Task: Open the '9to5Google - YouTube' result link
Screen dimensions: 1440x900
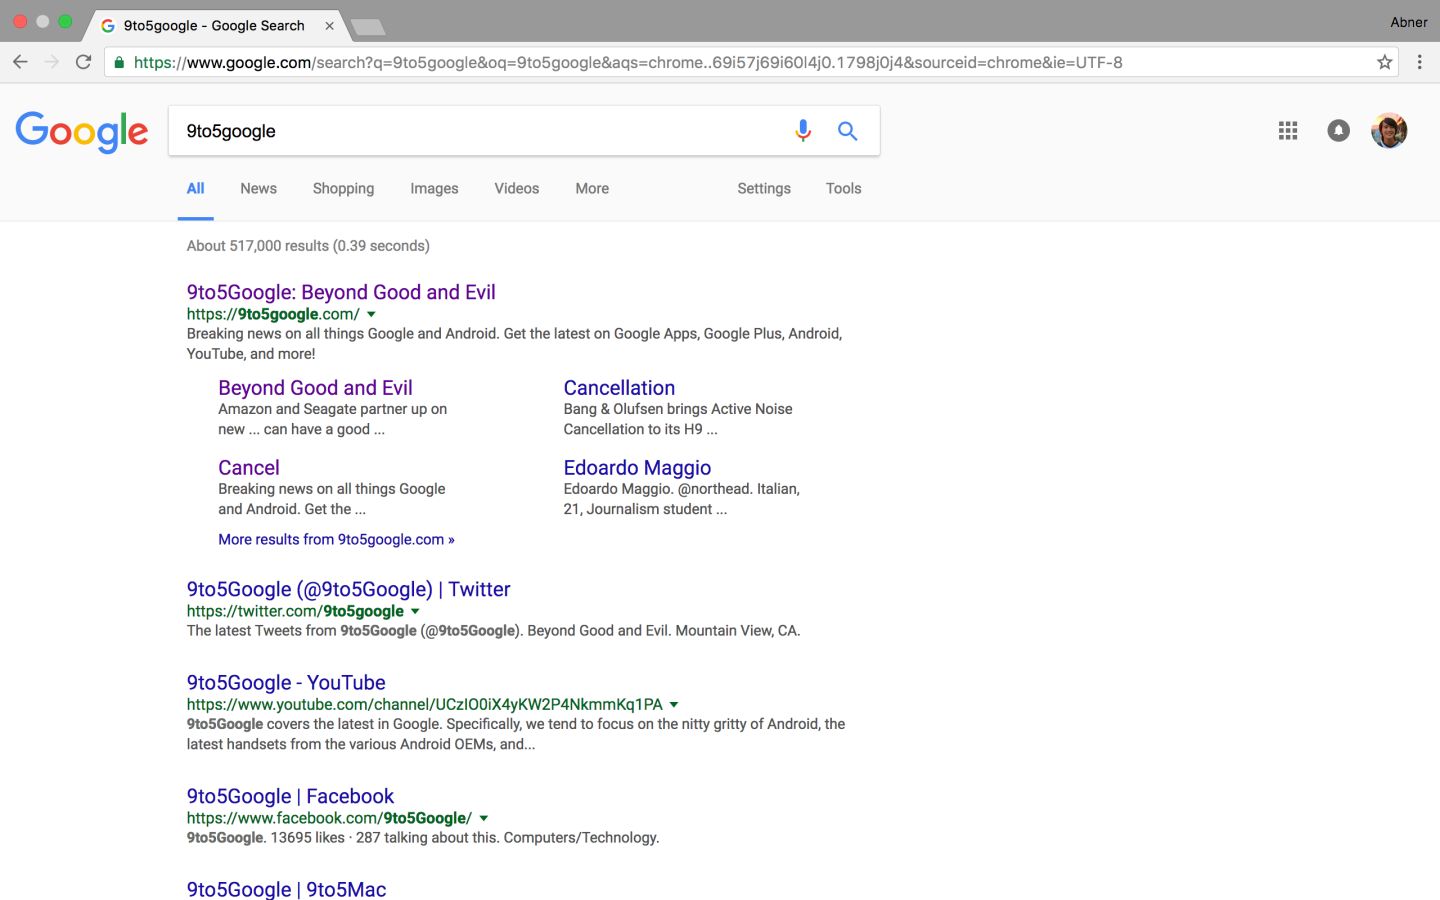Action: [286, 683]
